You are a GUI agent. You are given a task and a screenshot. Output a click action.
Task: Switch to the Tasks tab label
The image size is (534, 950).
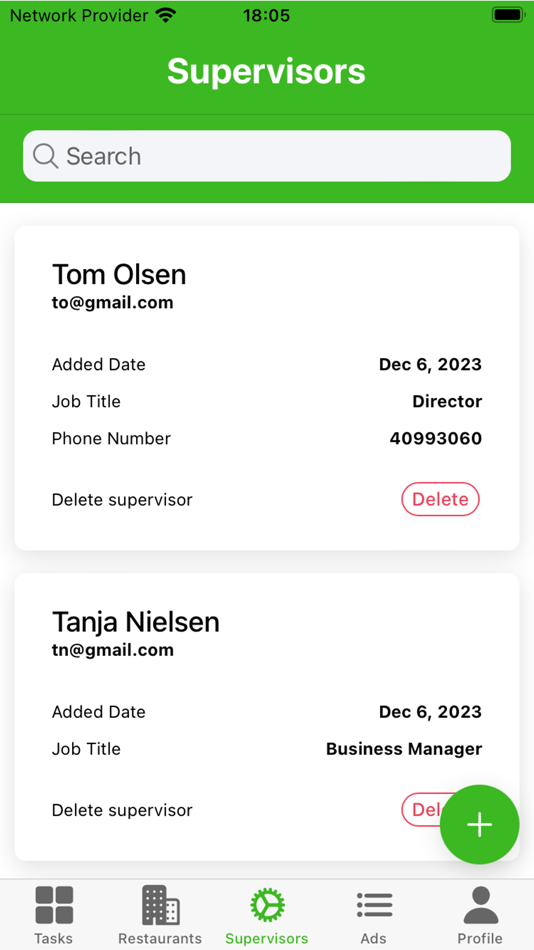pyautogui.click(x=53, y=938)
